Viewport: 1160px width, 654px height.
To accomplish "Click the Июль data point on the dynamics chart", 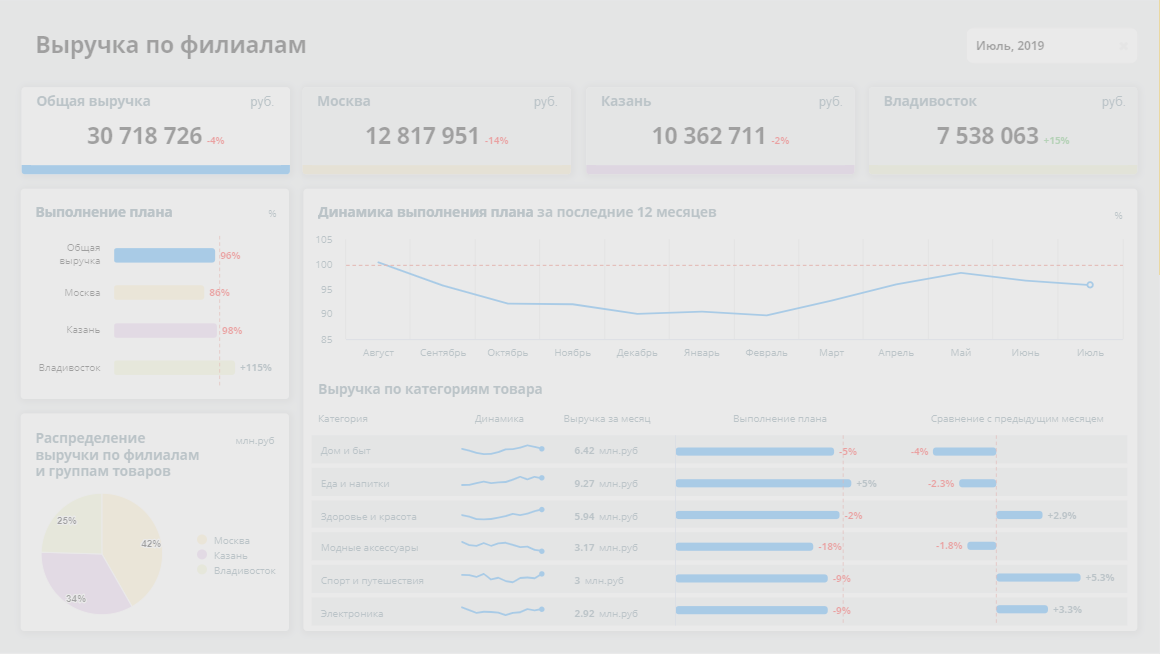I will pyautogui.click(x=1089, y=286).
